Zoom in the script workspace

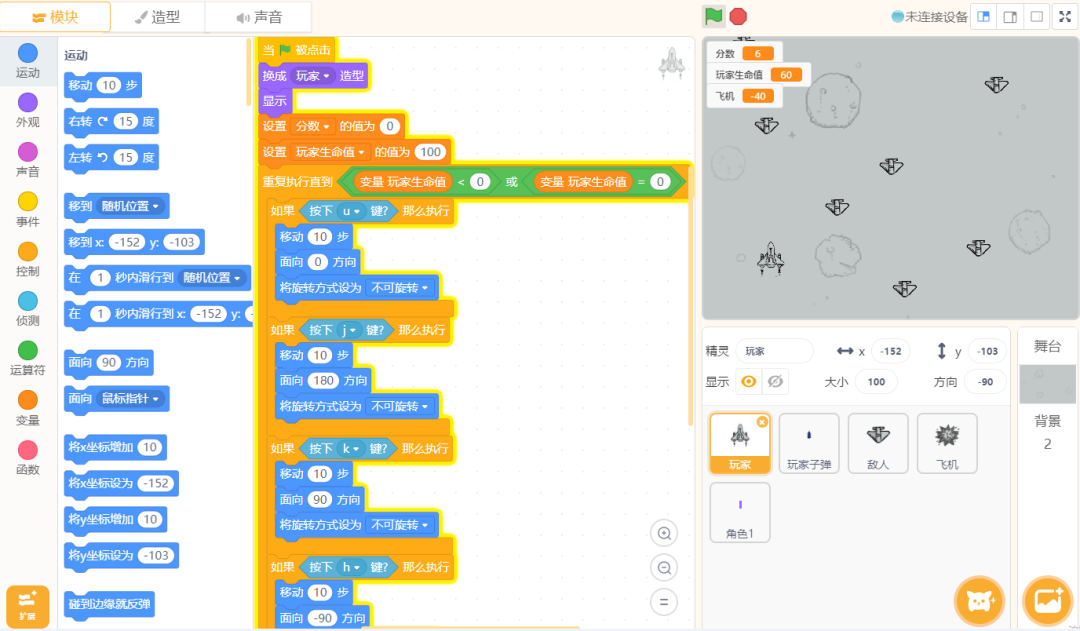[664, 533]
